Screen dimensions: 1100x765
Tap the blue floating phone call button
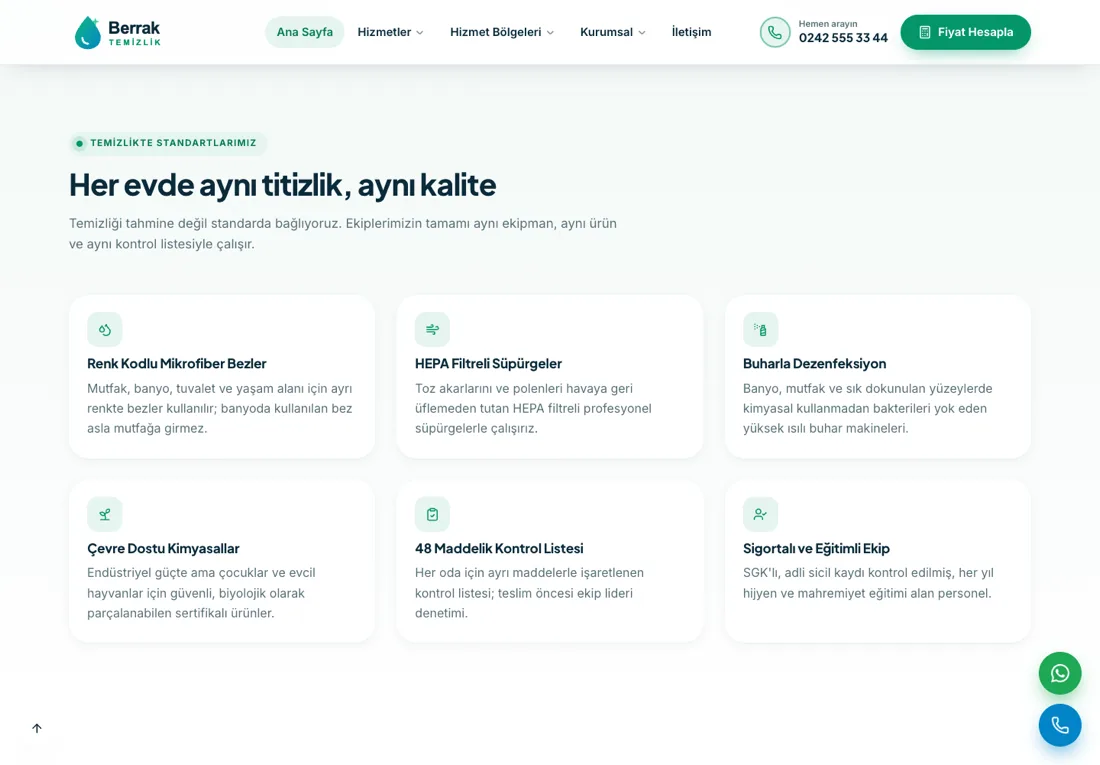(x=1059, y=725)
